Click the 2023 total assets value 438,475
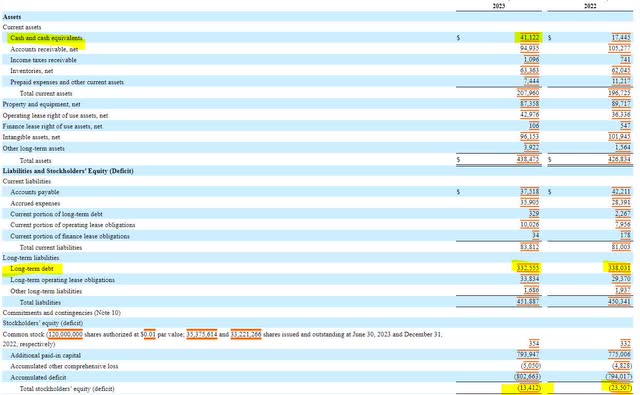The height and width of the screenshot is (395, 640). (x=528, y=160)
